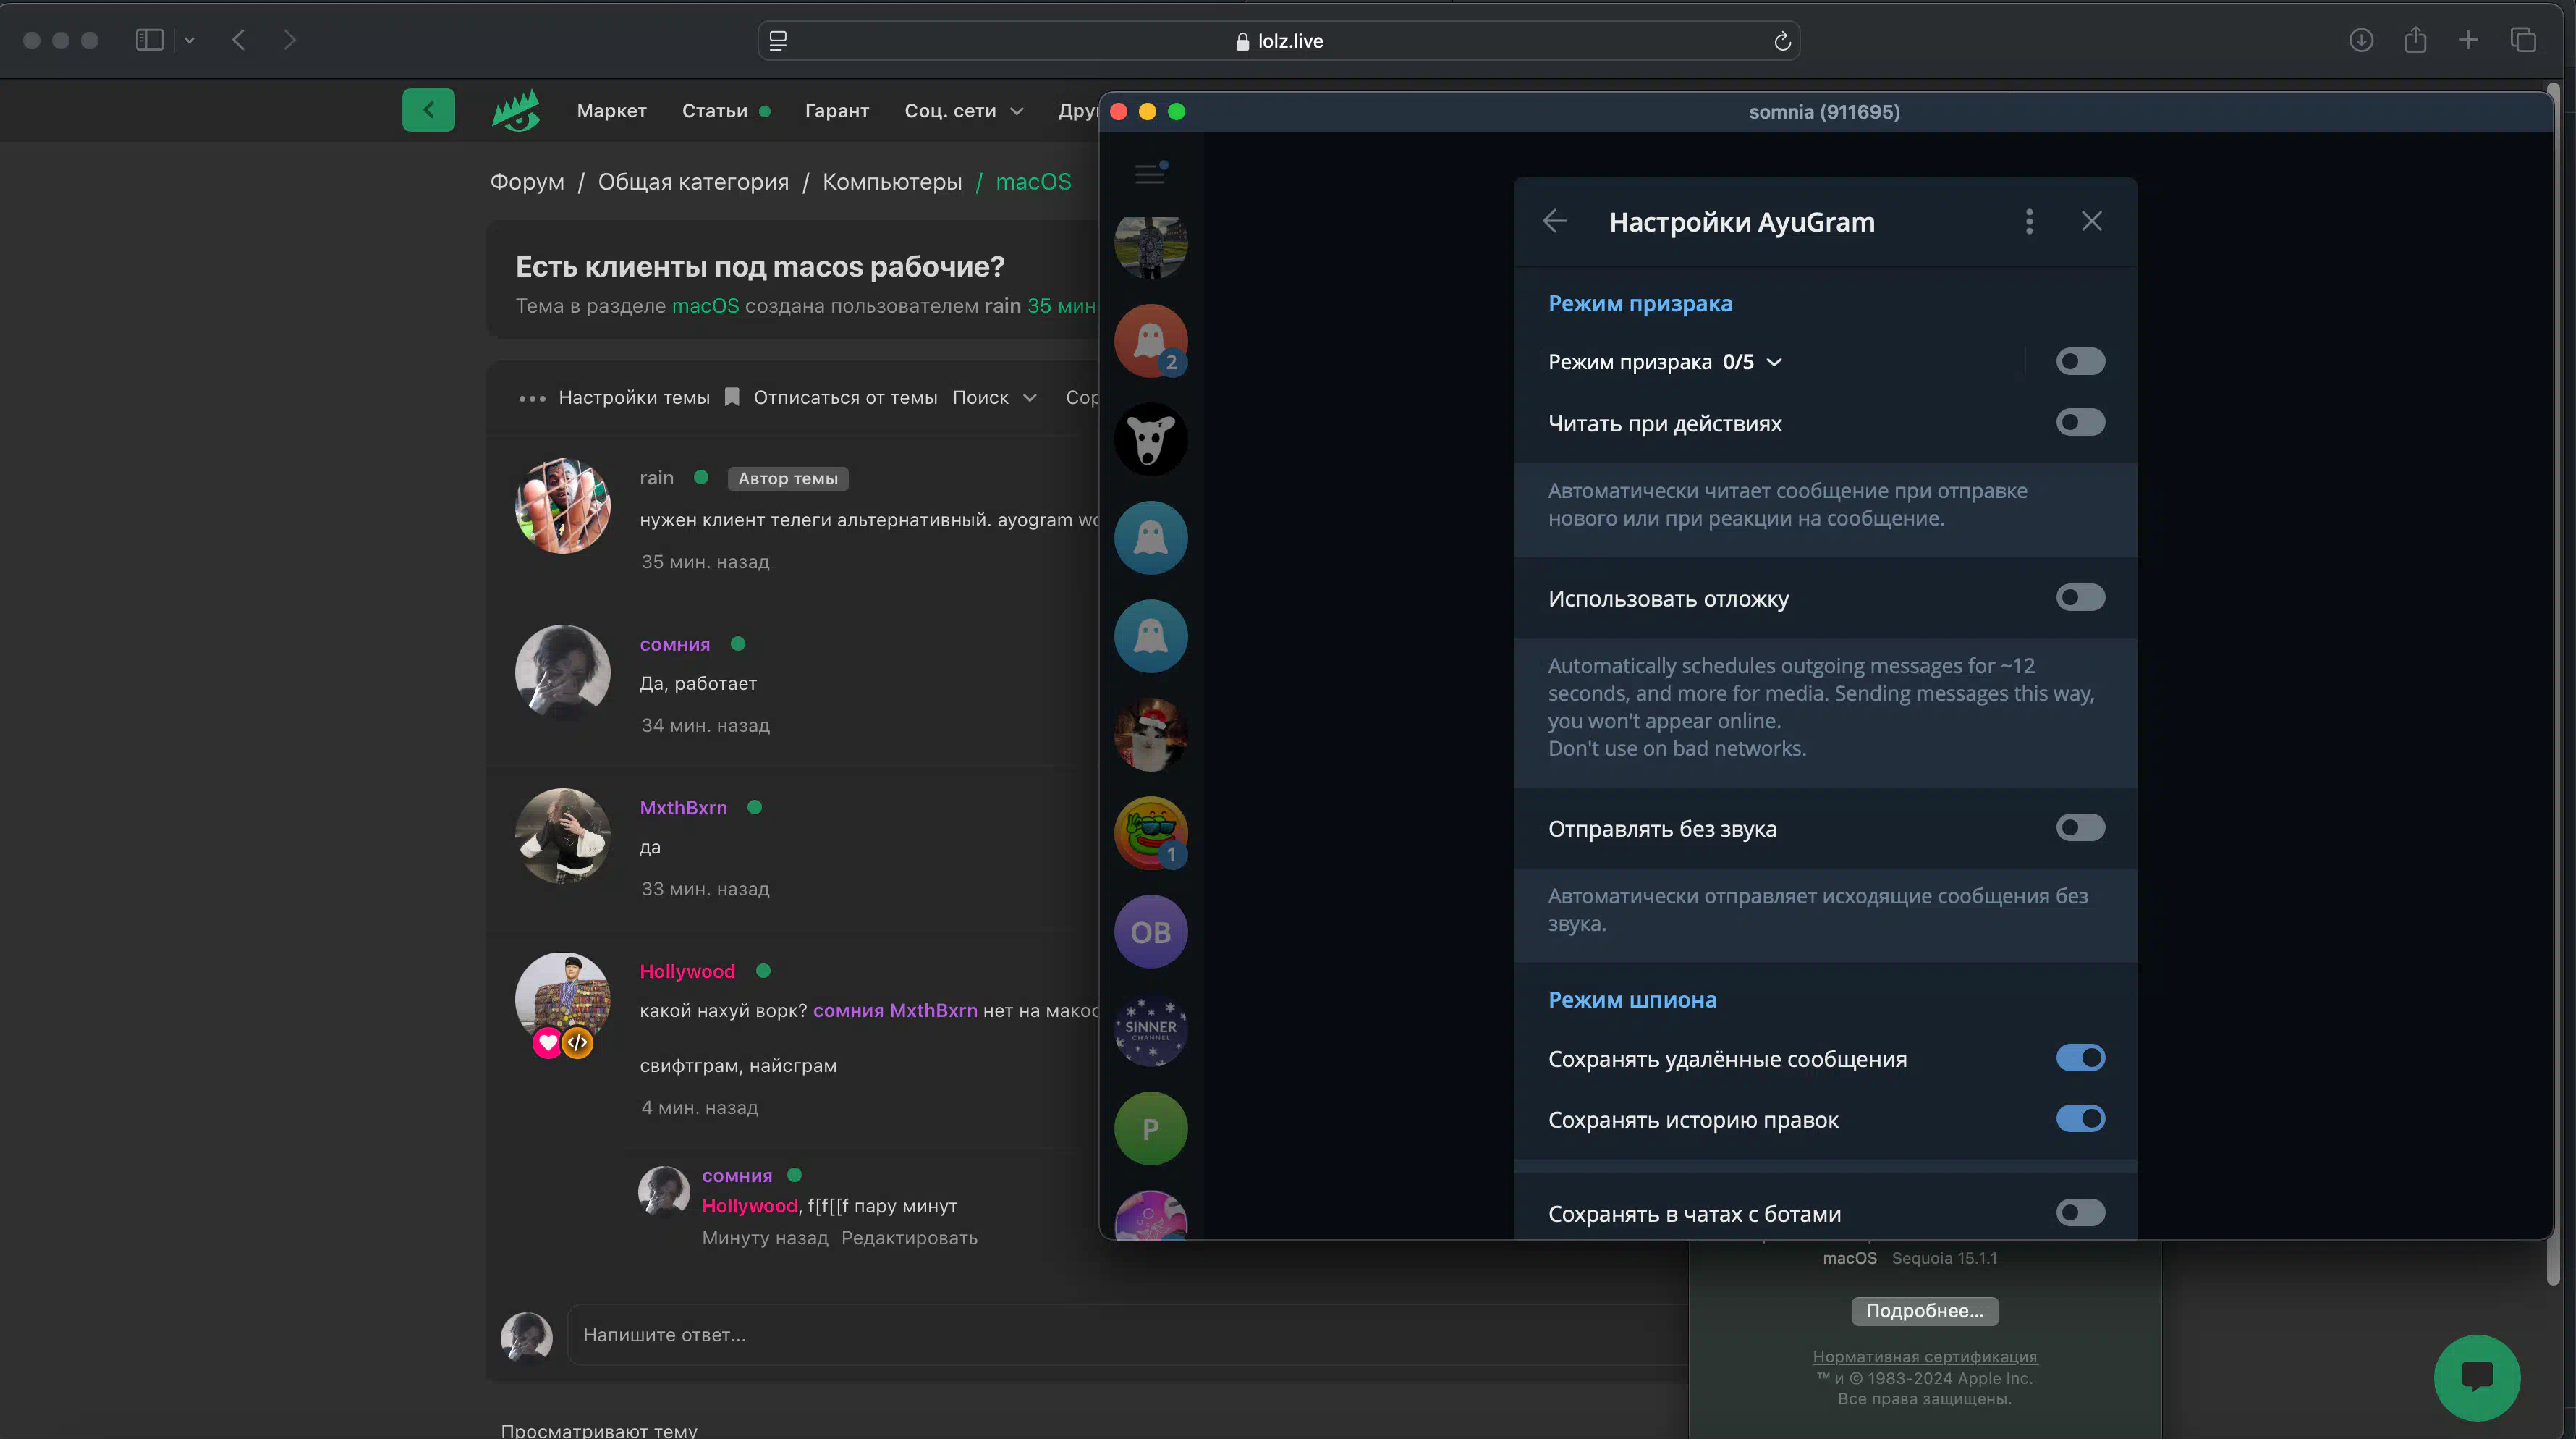This screenshot has height=1439, width=2576.
Task: Click macOS link in thread subtitle
Action: [705, 306]
